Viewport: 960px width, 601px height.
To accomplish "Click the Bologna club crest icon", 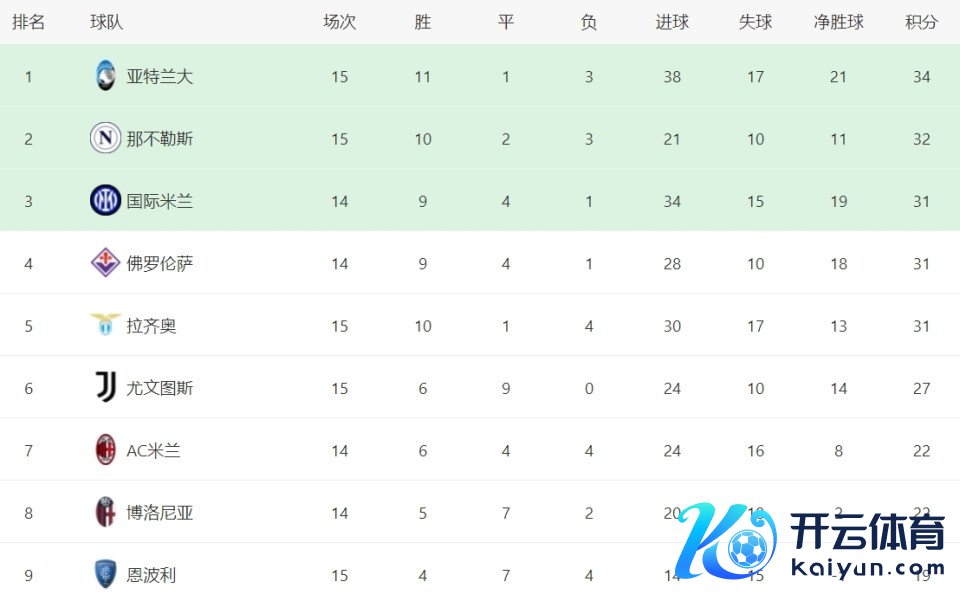I will click(105, 513).
